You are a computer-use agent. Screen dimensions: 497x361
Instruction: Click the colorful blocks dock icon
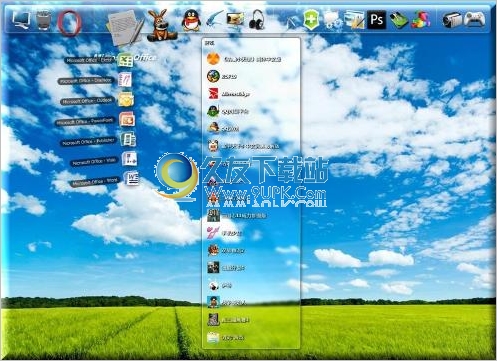(x=421, y=20)
